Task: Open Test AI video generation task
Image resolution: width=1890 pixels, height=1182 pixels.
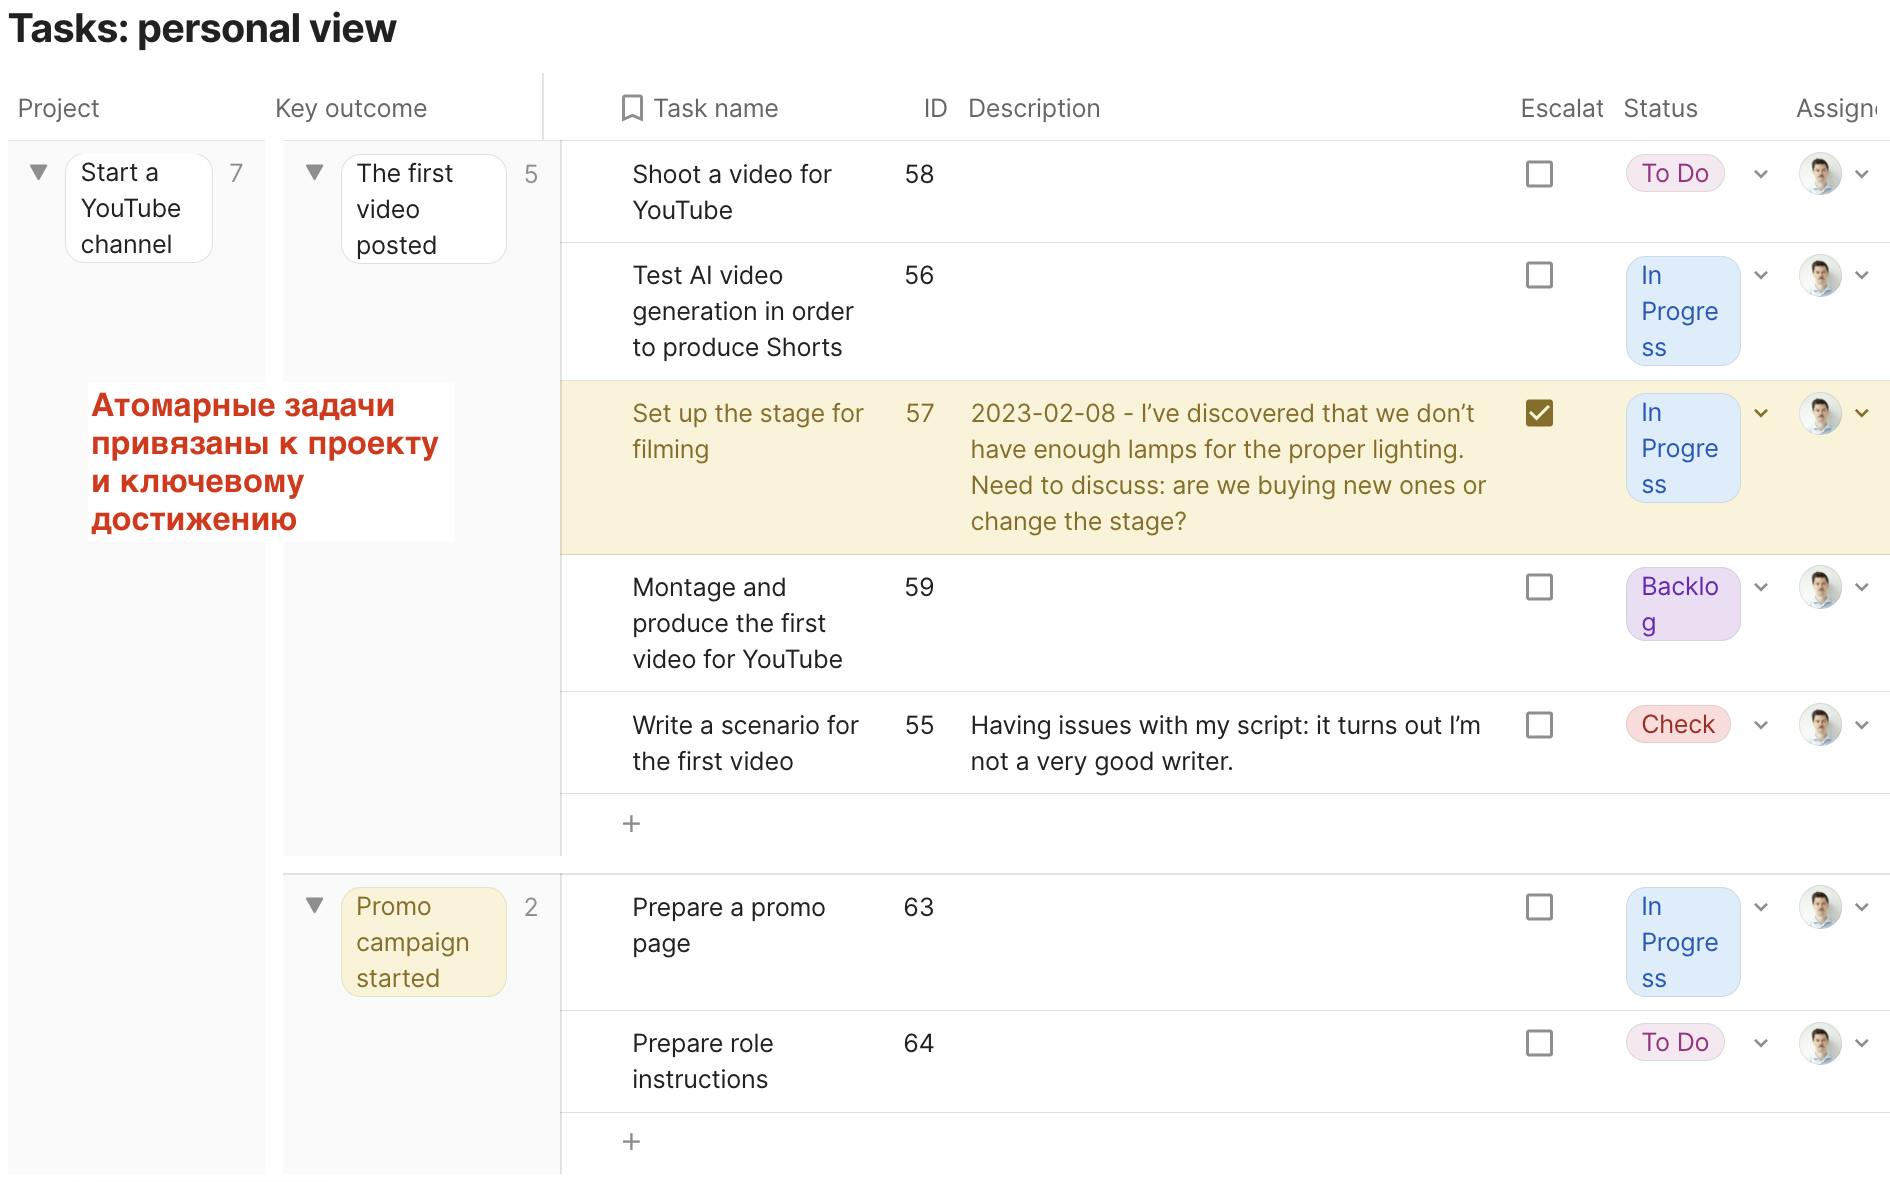Action: 742,311
